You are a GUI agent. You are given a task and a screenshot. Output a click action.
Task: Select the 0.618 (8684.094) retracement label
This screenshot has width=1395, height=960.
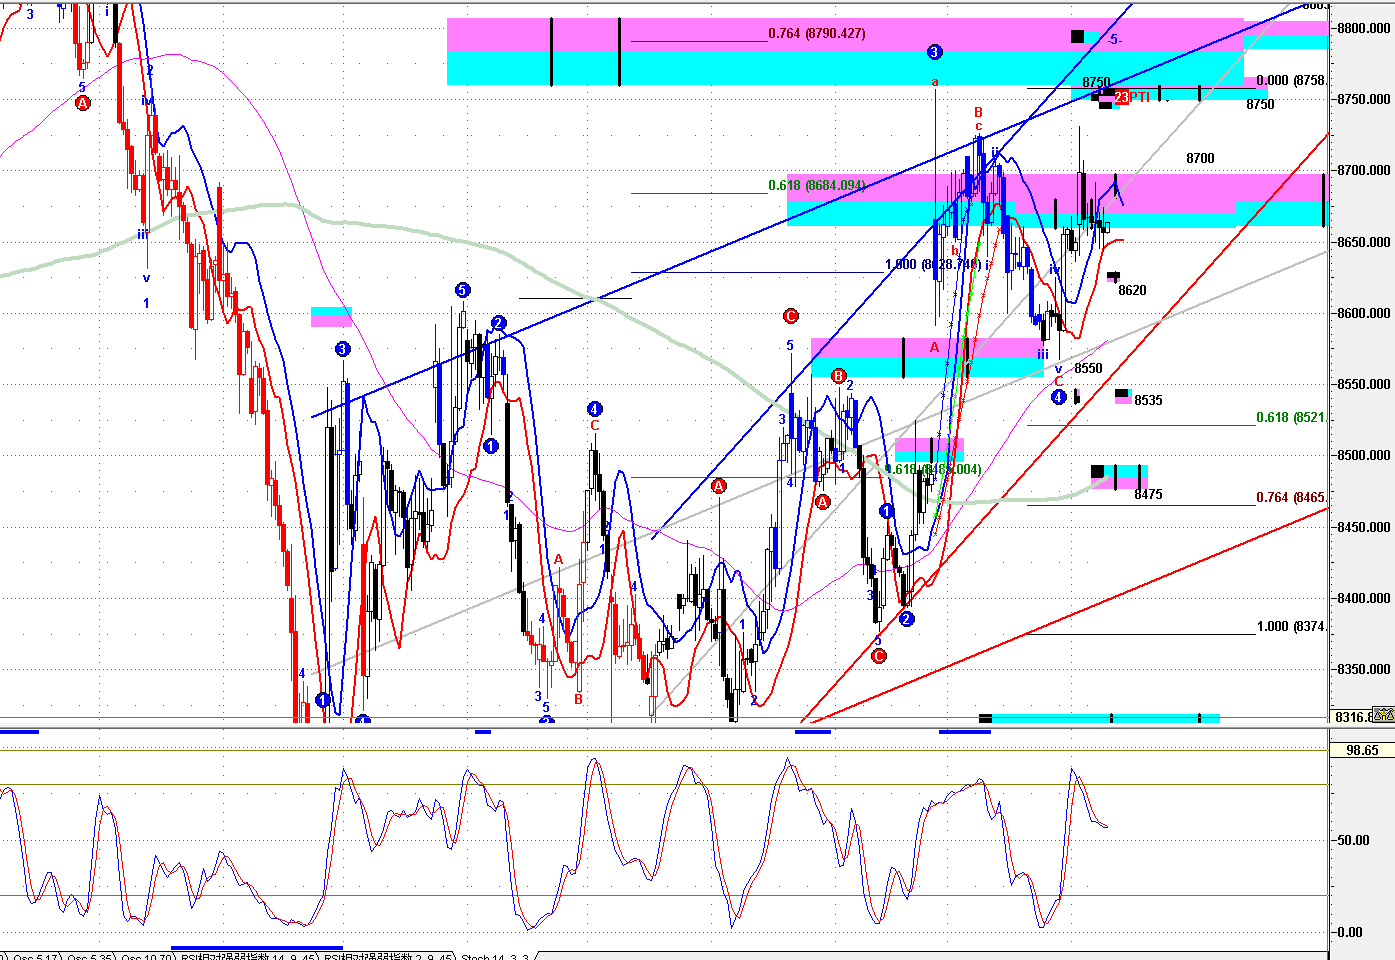817,185
